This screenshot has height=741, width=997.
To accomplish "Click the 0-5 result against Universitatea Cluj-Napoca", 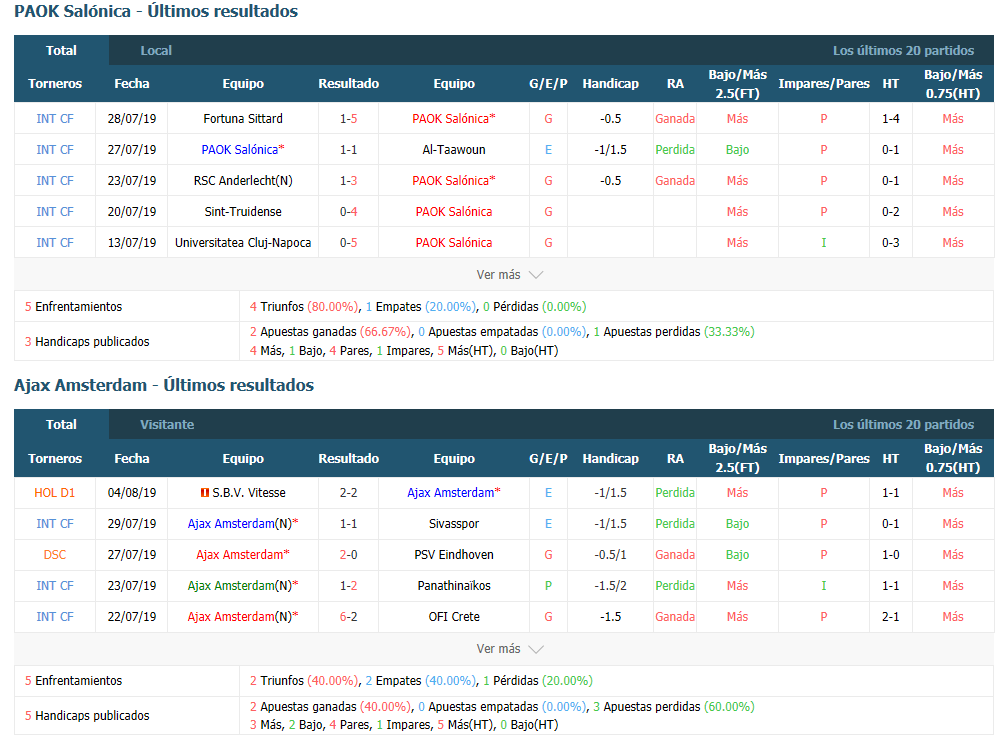I will 348,243.
